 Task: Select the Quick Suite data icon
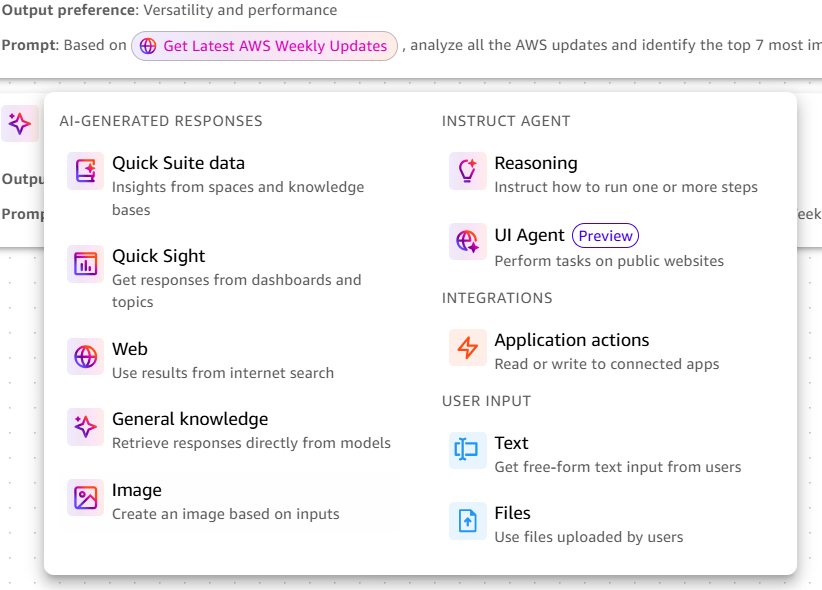(85, 170)
